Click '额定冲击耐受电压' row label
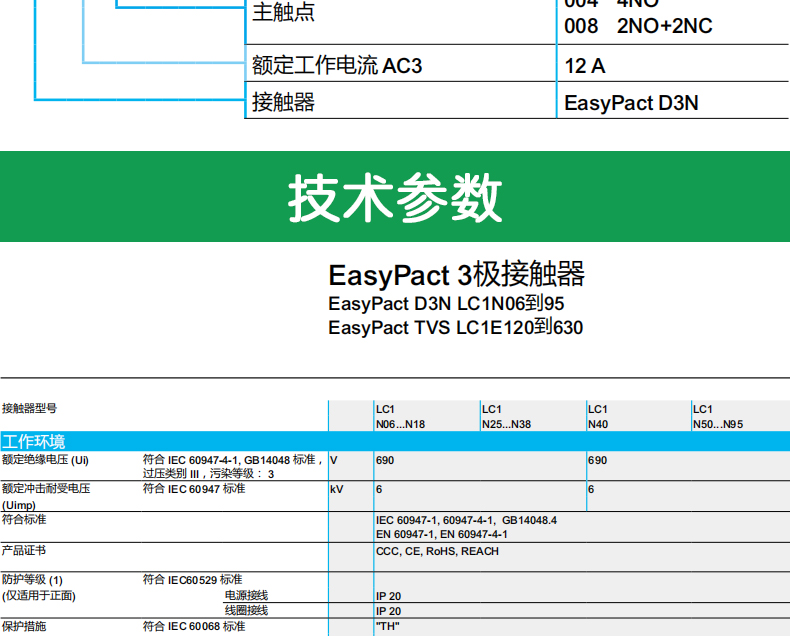 (x=46, y=488)
